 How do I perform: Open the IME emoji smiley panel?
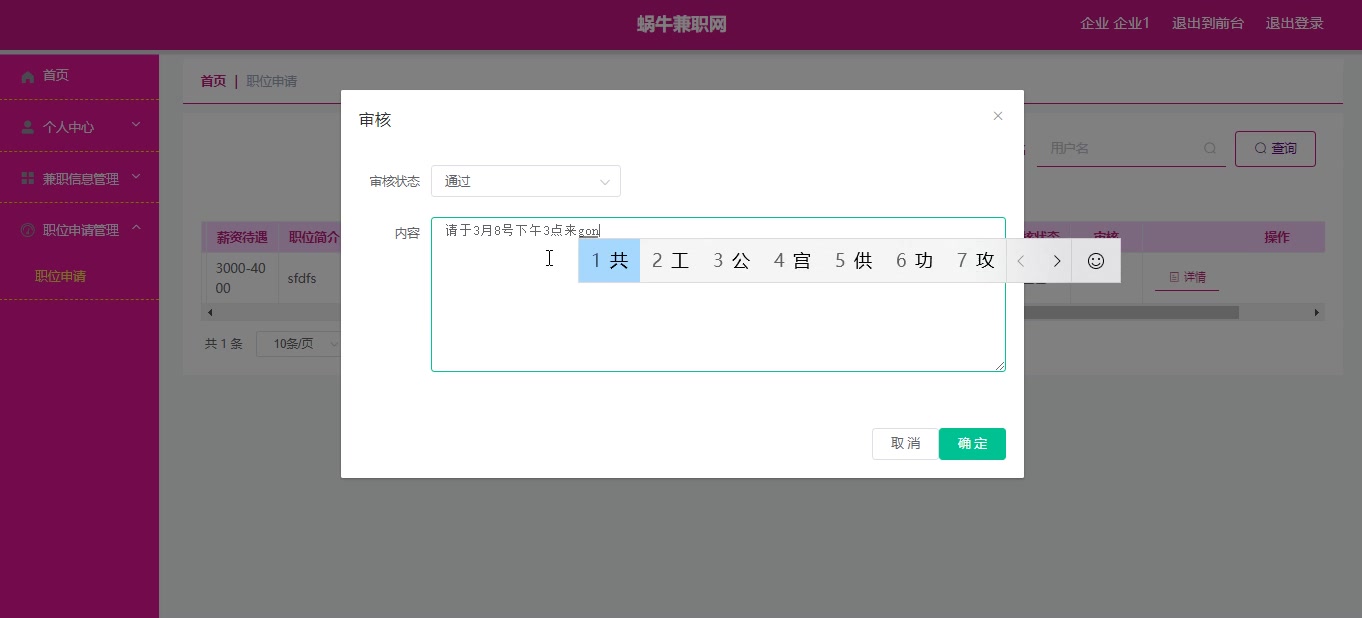[1096, 261]
